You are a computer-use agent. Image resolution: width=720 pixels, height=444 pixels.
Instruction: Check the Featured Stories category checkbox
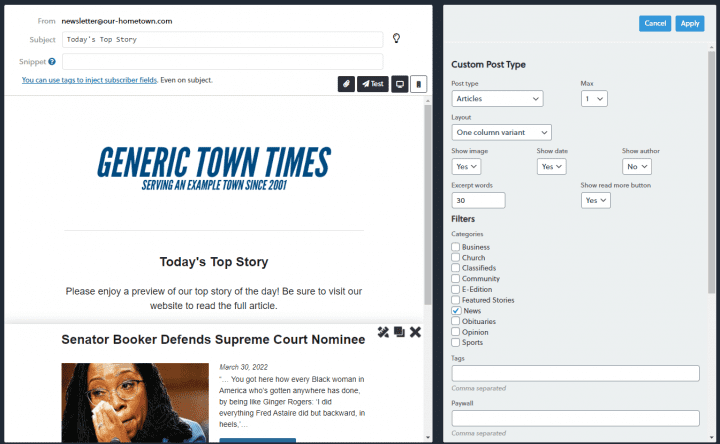456,300
